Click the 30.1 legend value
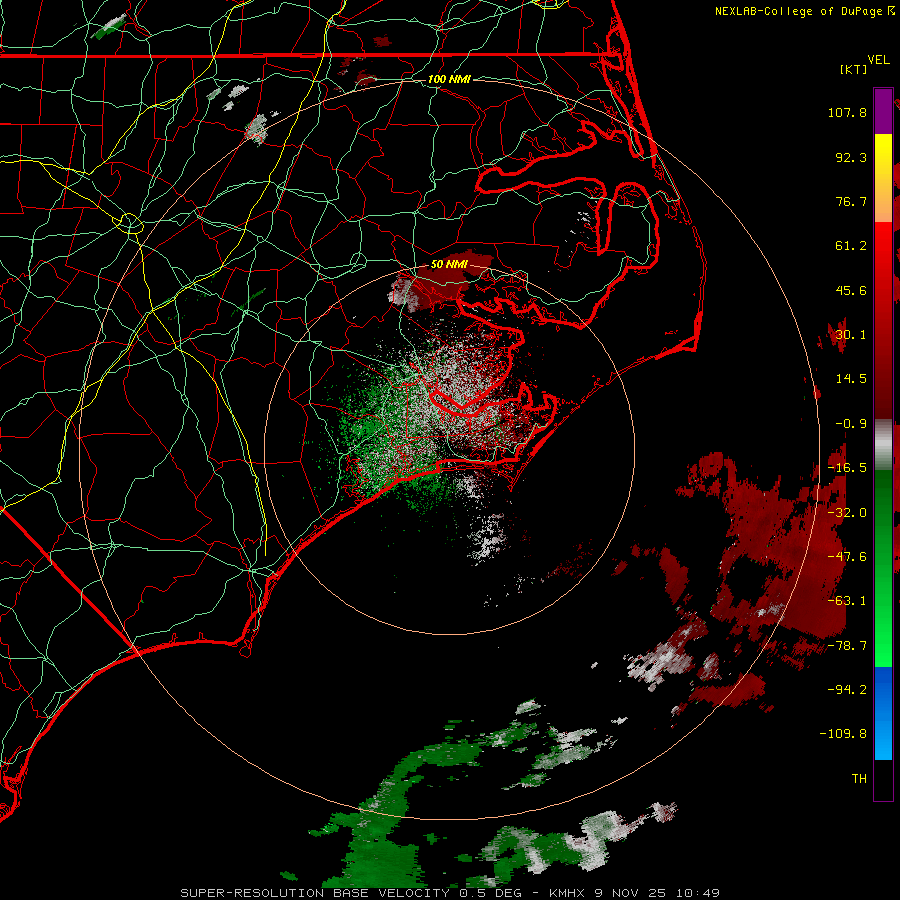Image resolution: width=900 pixels, height=900 pixels. (x=851, y=335)
